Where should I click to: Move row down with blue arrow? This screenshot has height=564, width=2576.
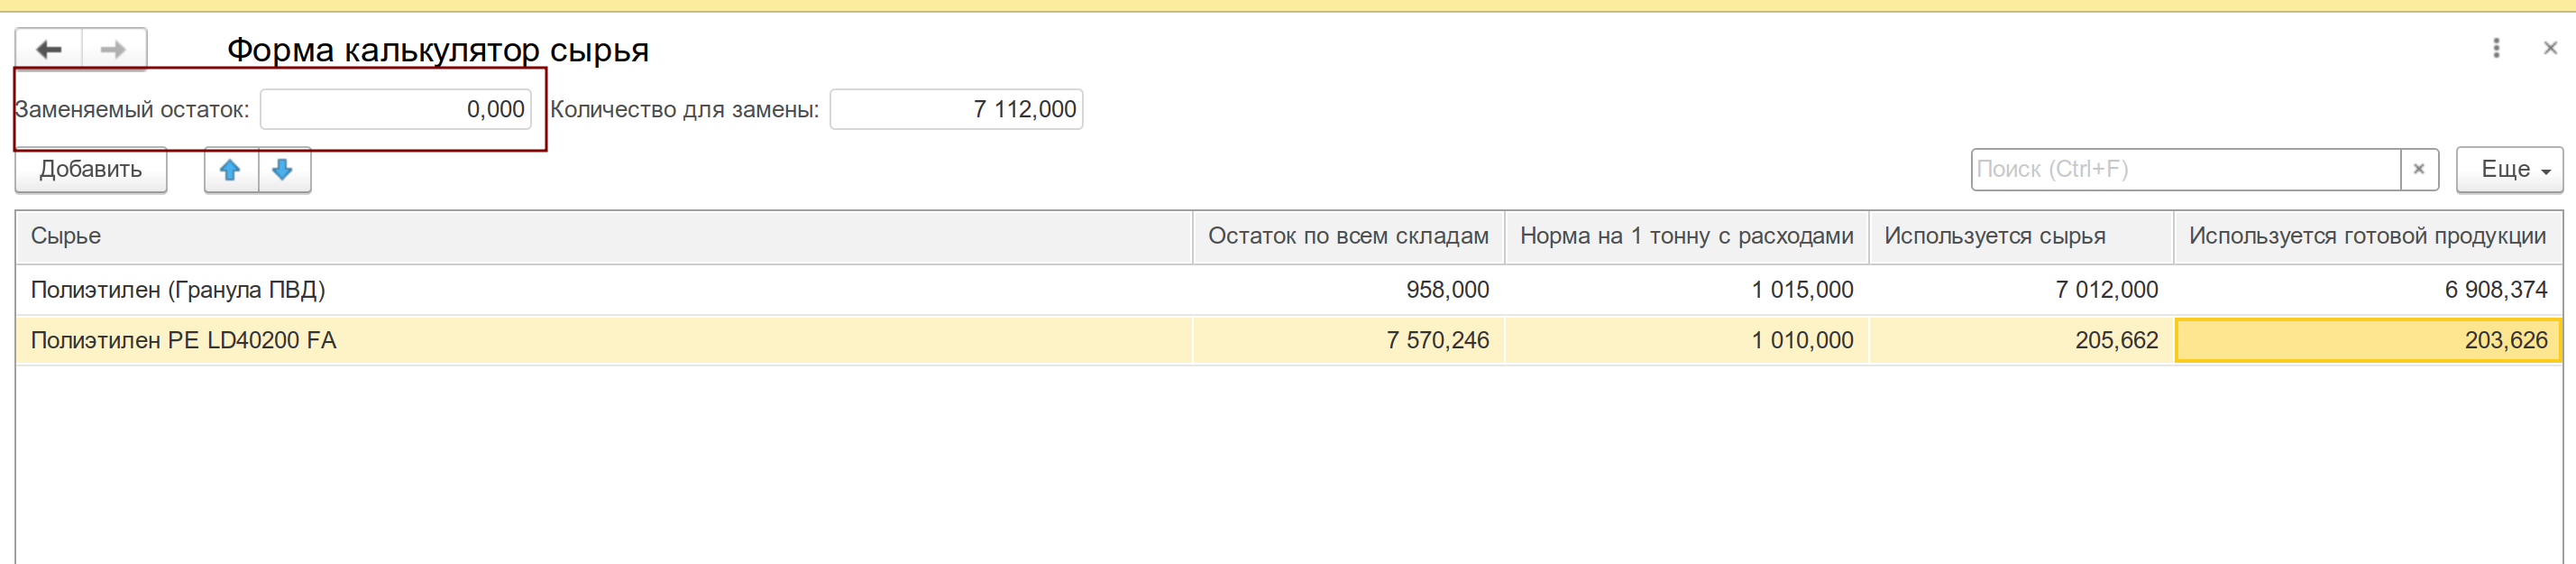(283, 170)
